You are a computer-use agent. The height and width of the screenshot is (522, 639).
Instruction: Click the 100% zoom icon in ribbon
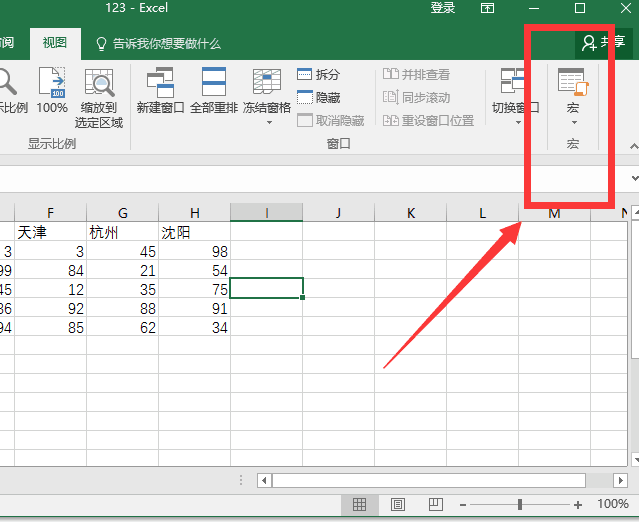[52, 91]
